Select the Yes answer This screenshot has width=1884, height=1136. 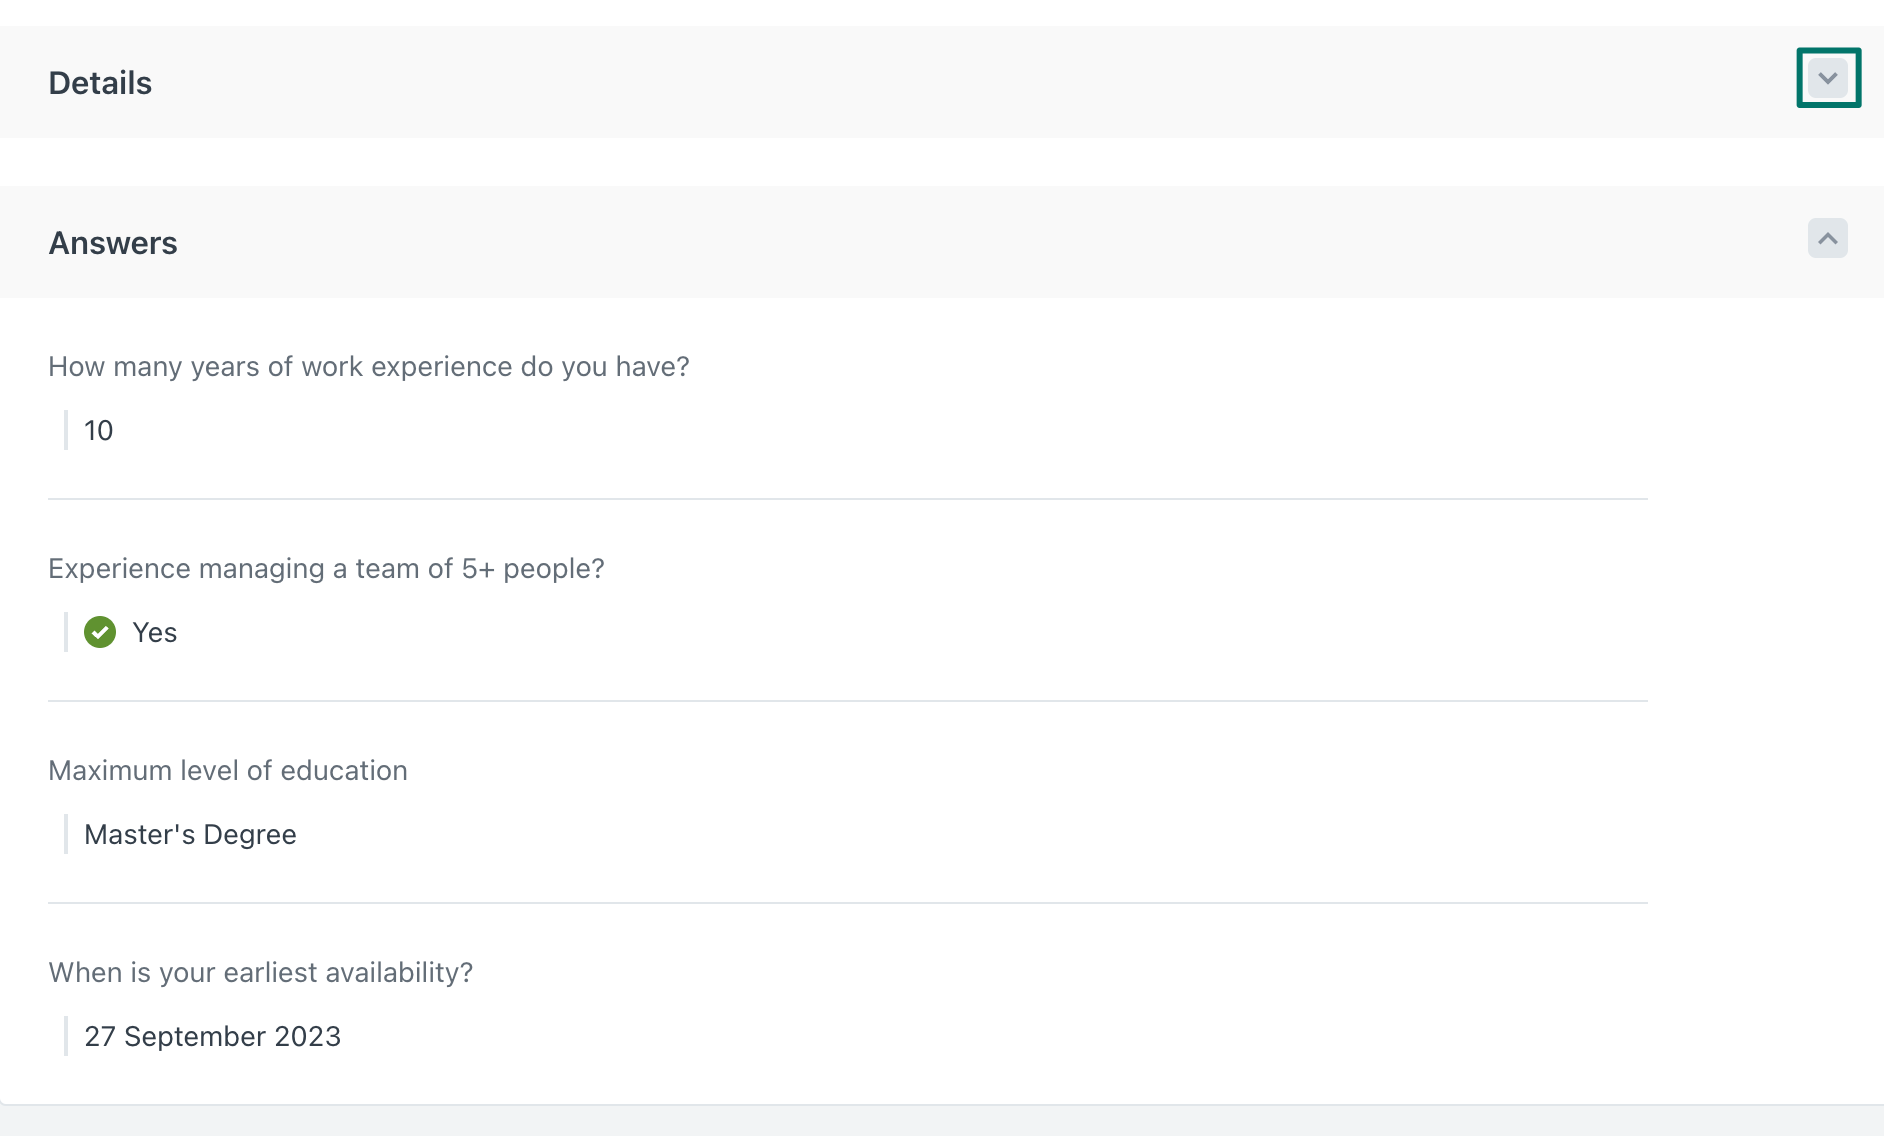pyautogui.click(x=154, y=632)
